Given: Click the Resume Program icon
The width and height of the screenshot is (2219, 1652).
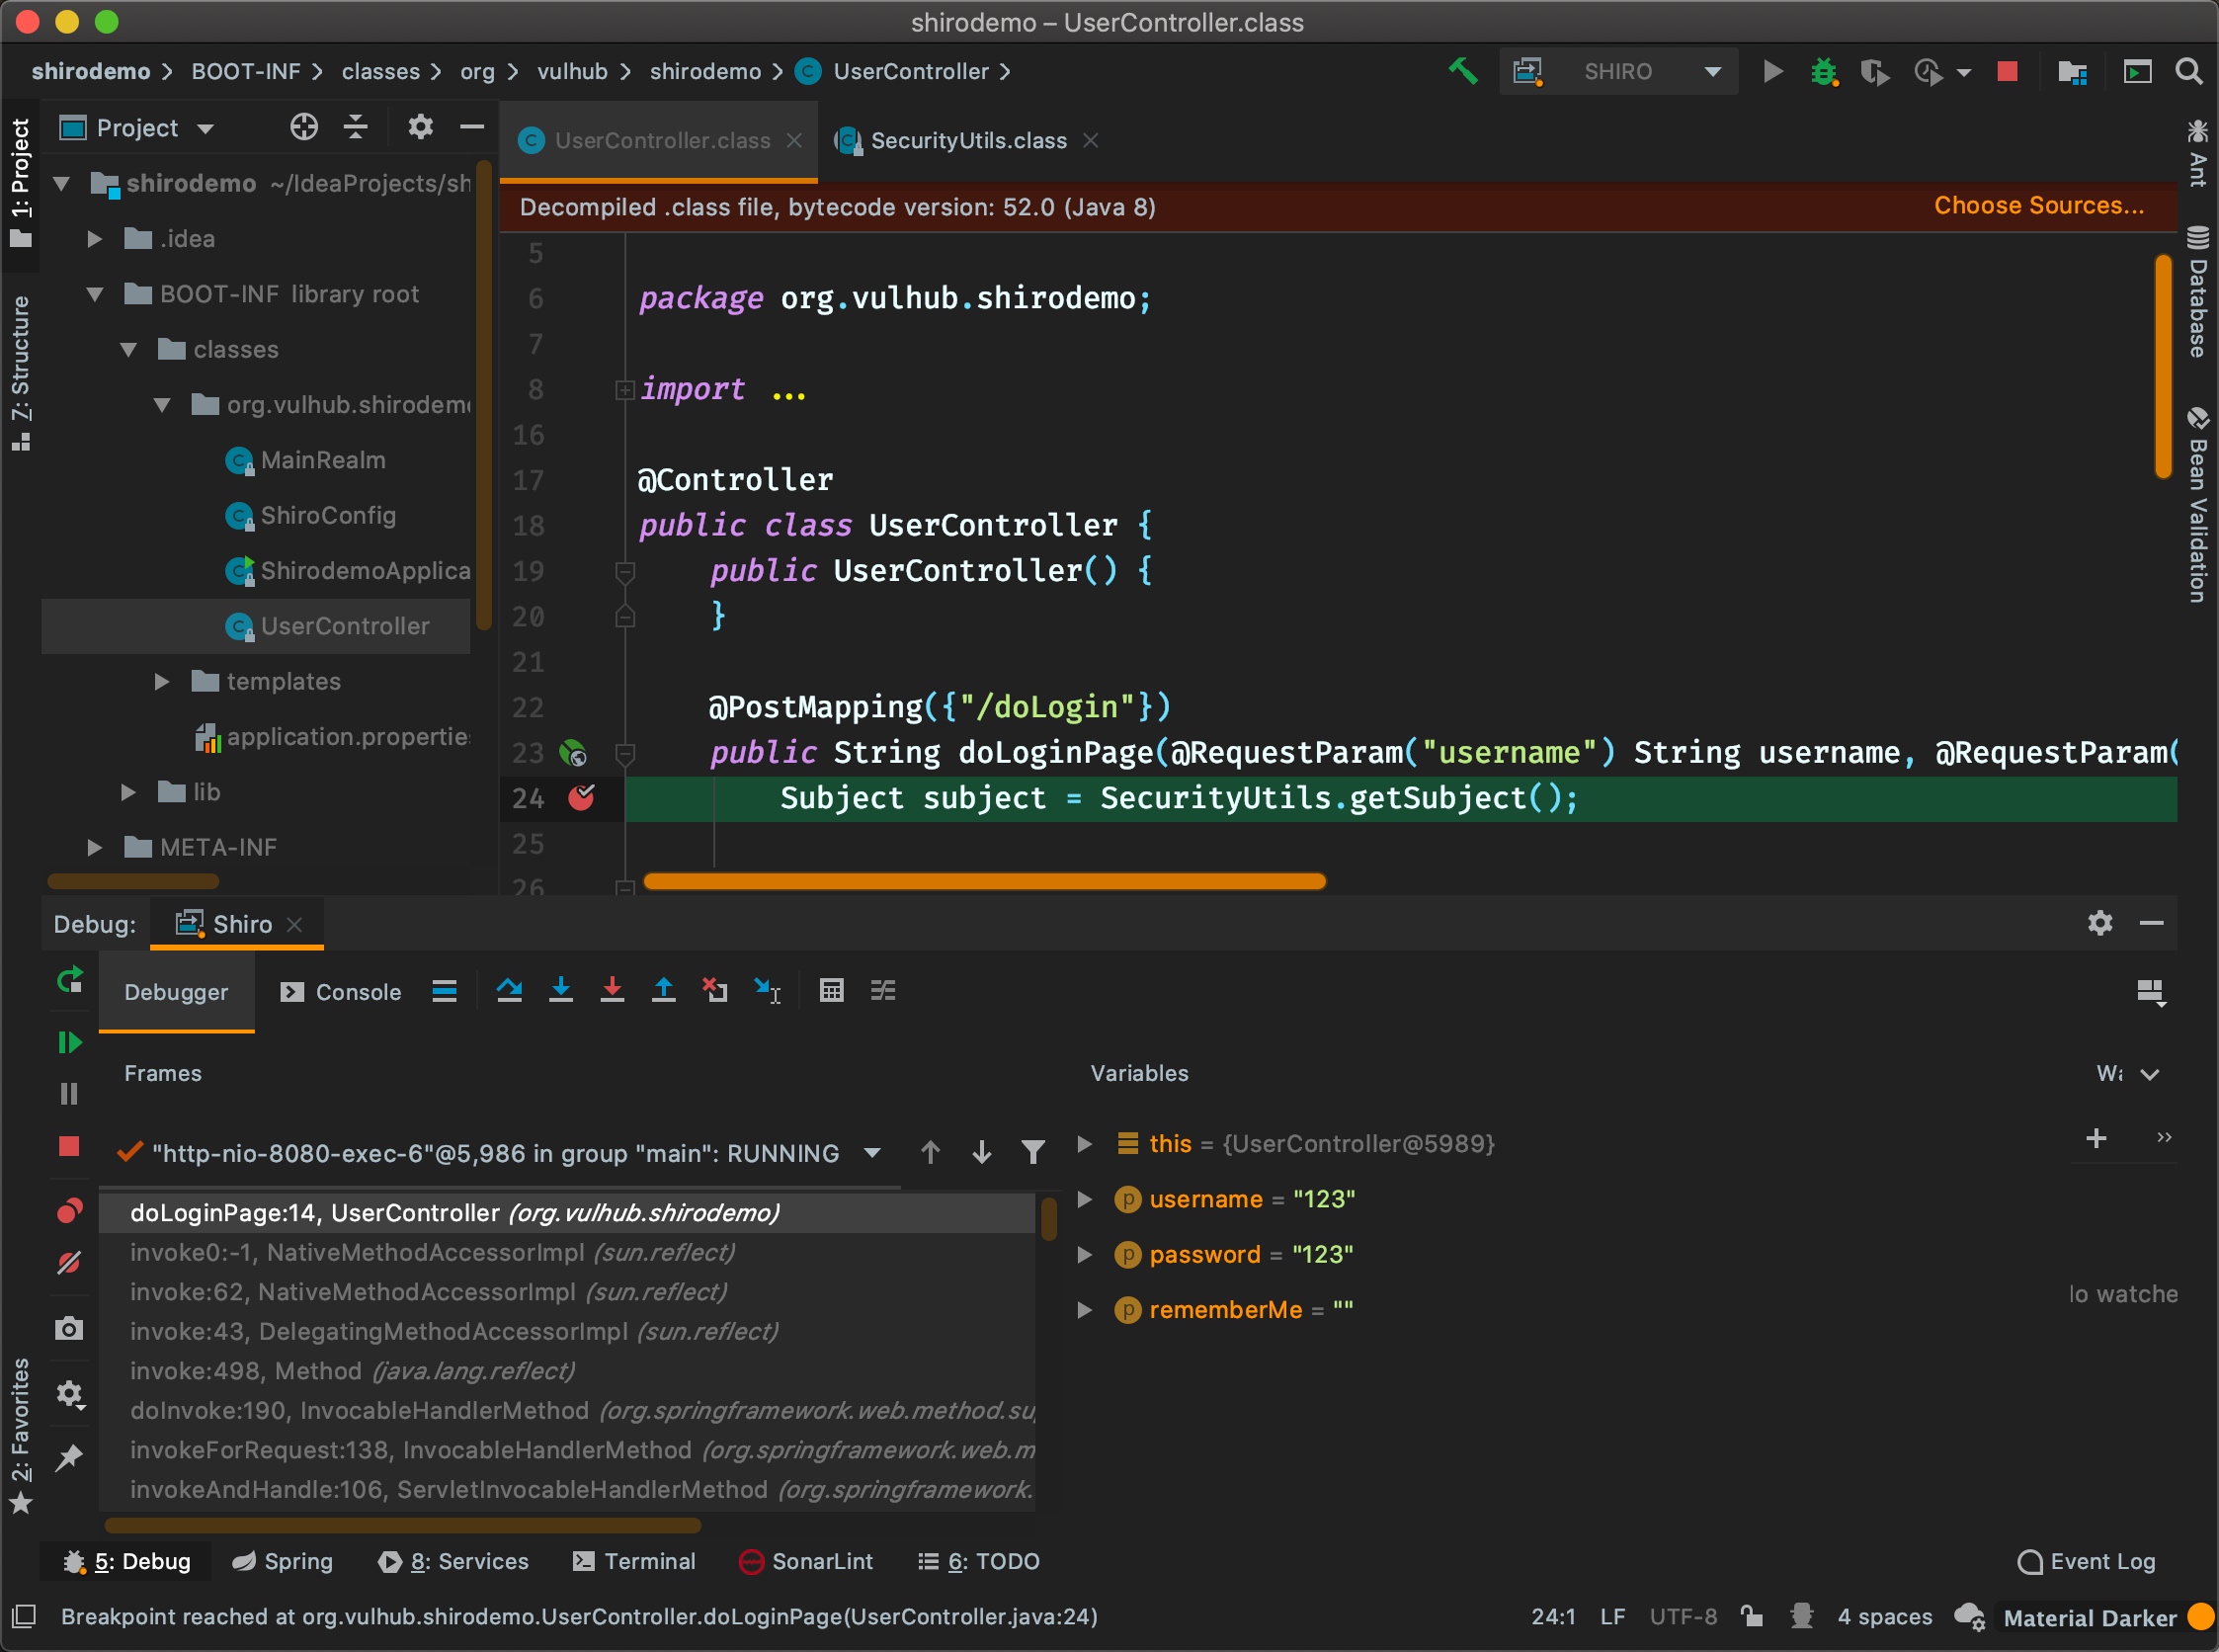Looking at the screenshot, I should [69, 1043].
